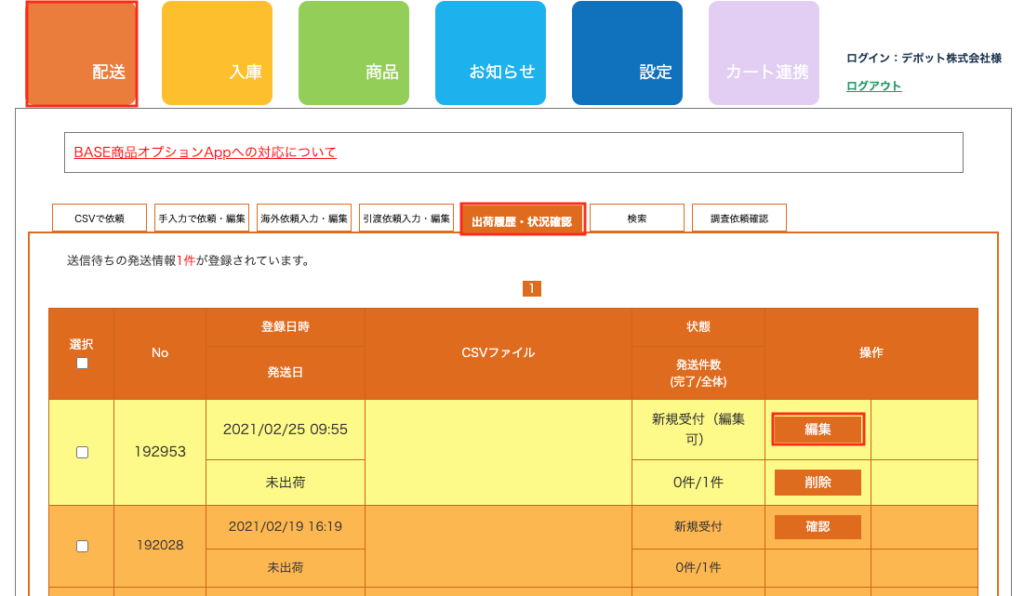Select the 引渡依頼入力・編集 tab
Viewport: 1024px width, 596px height.
point(407,218)
